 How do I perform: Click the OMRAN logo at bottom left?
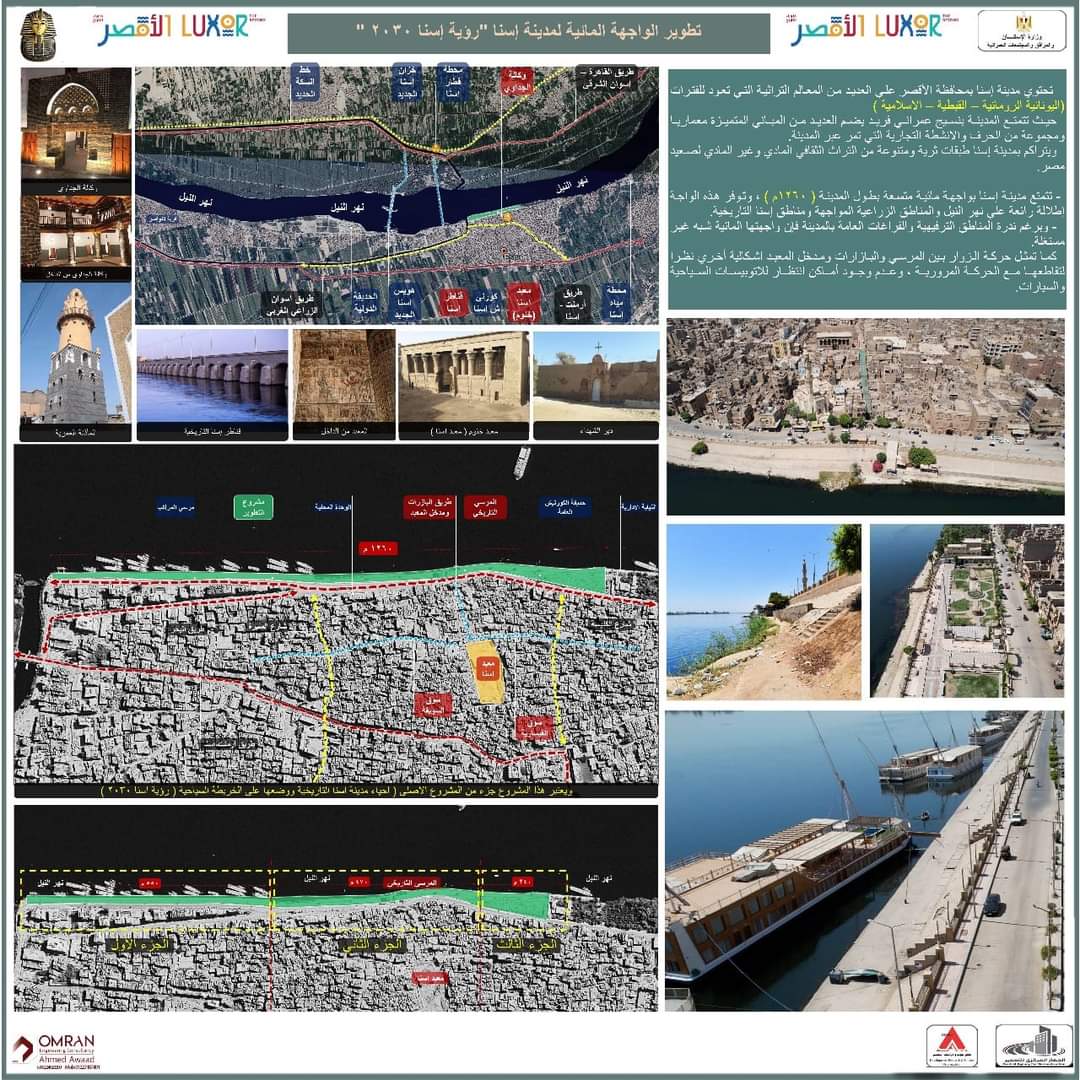(54, 1049)
